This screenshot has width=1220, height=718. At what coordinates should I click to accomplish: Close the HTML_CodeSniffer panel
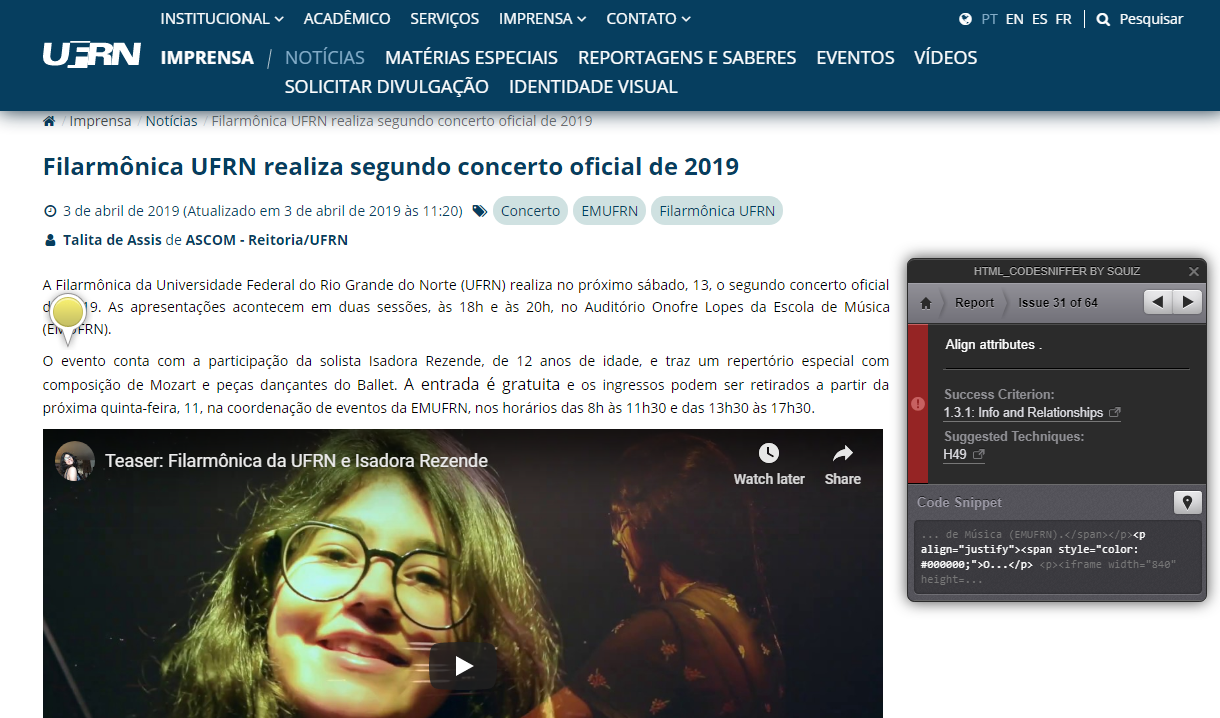[1193, 271]
